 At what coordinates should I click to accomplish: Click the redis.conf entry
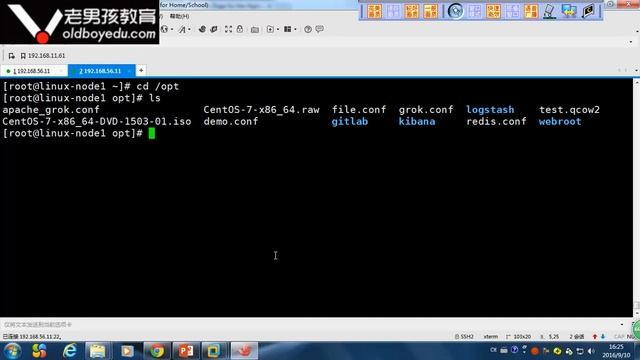click(496, 122)
